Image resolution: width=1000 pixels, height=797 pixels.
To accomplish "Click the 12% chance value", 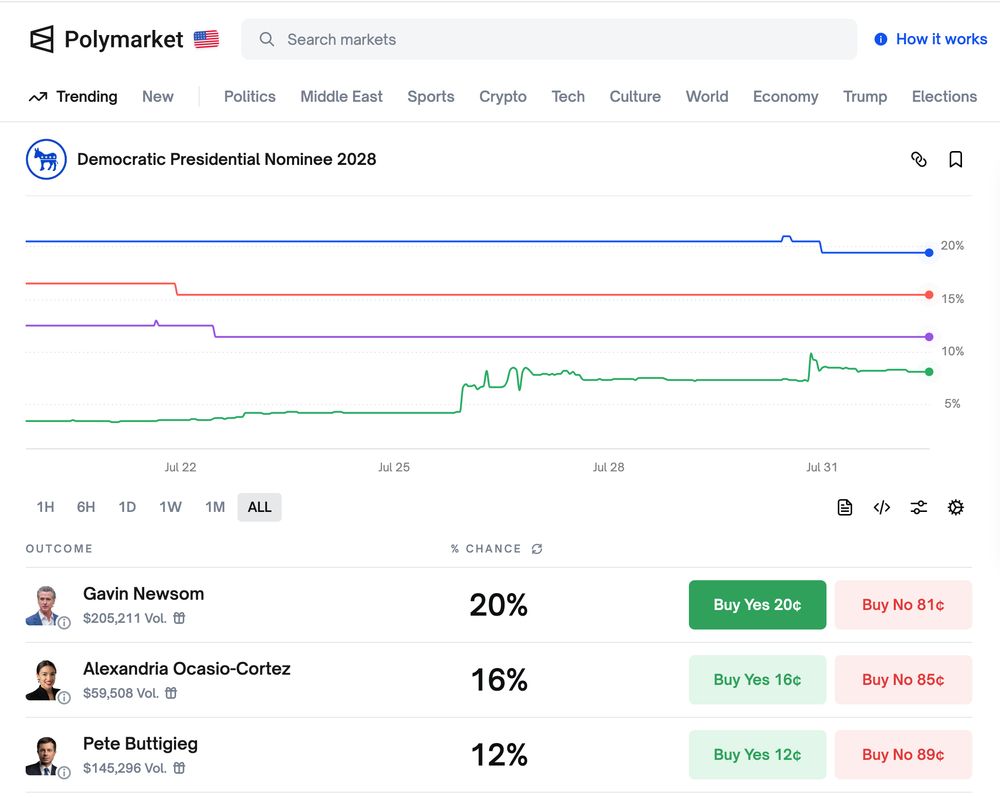I will point(499,756).
